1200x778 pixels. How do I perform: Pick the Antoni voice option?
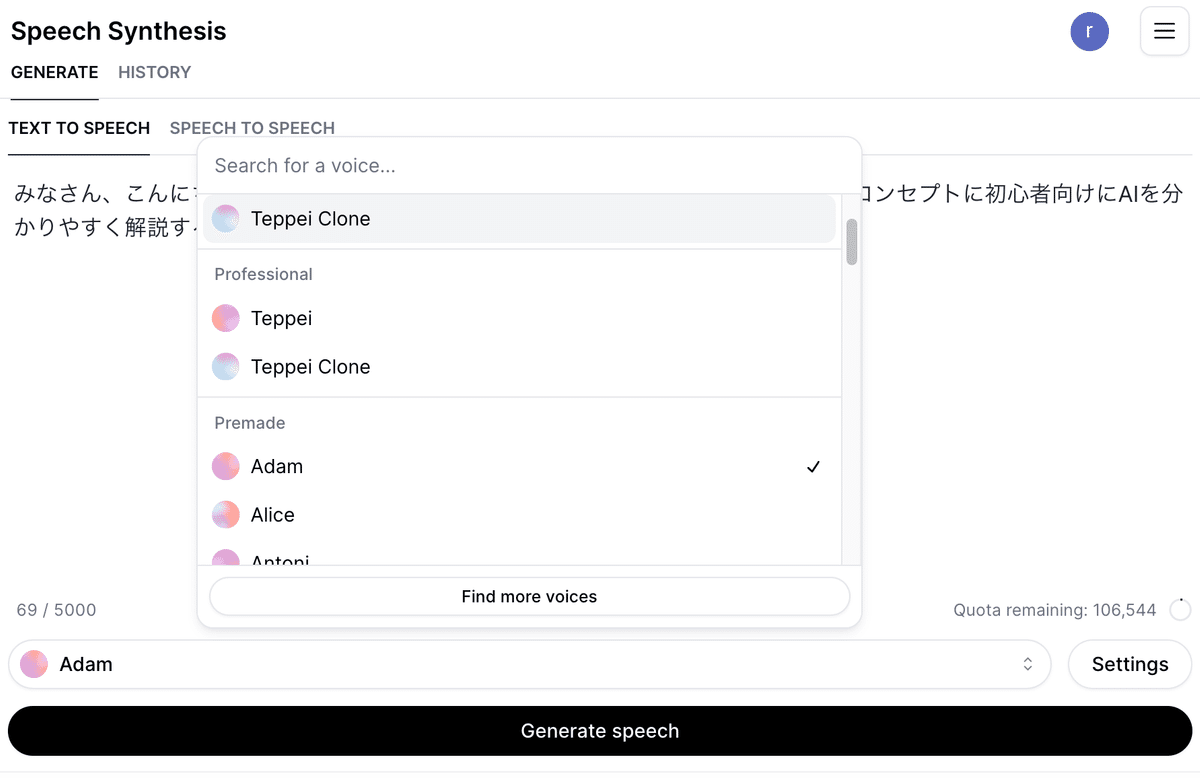280,558
